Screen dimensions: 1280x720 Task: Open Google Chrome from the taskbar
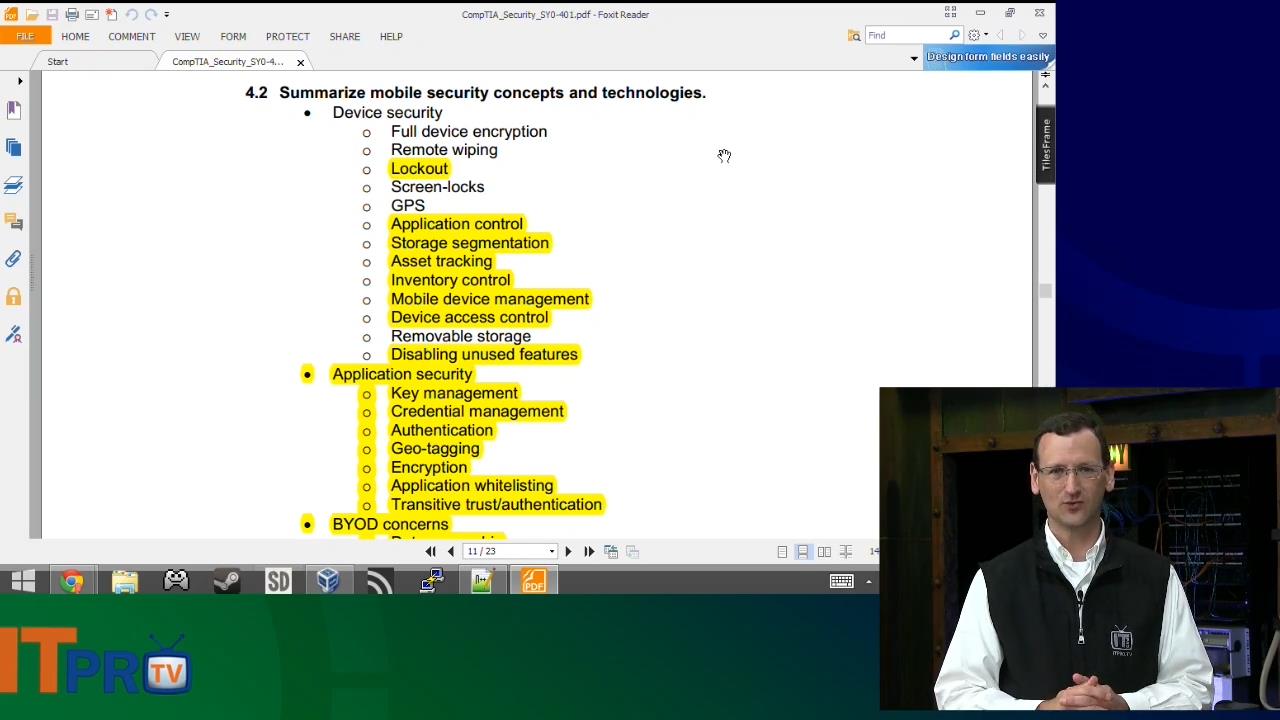[x=73, y=581]
